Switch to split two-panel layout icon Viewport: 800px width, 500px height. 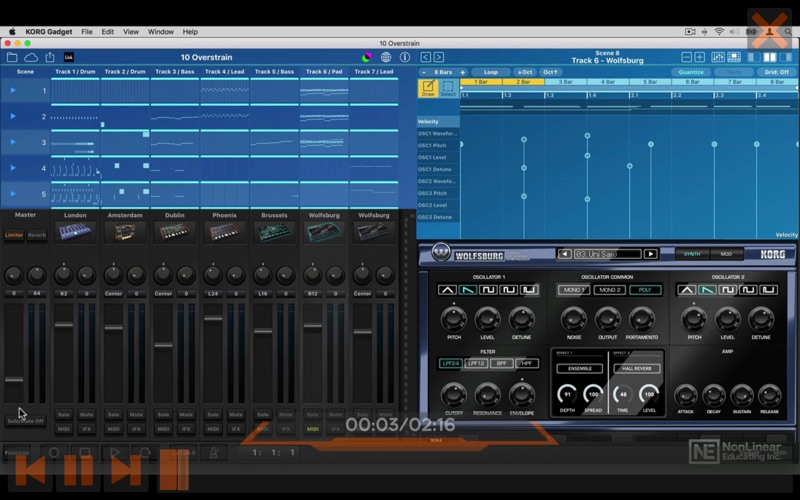pyautogui.click(x=770, y=57)
